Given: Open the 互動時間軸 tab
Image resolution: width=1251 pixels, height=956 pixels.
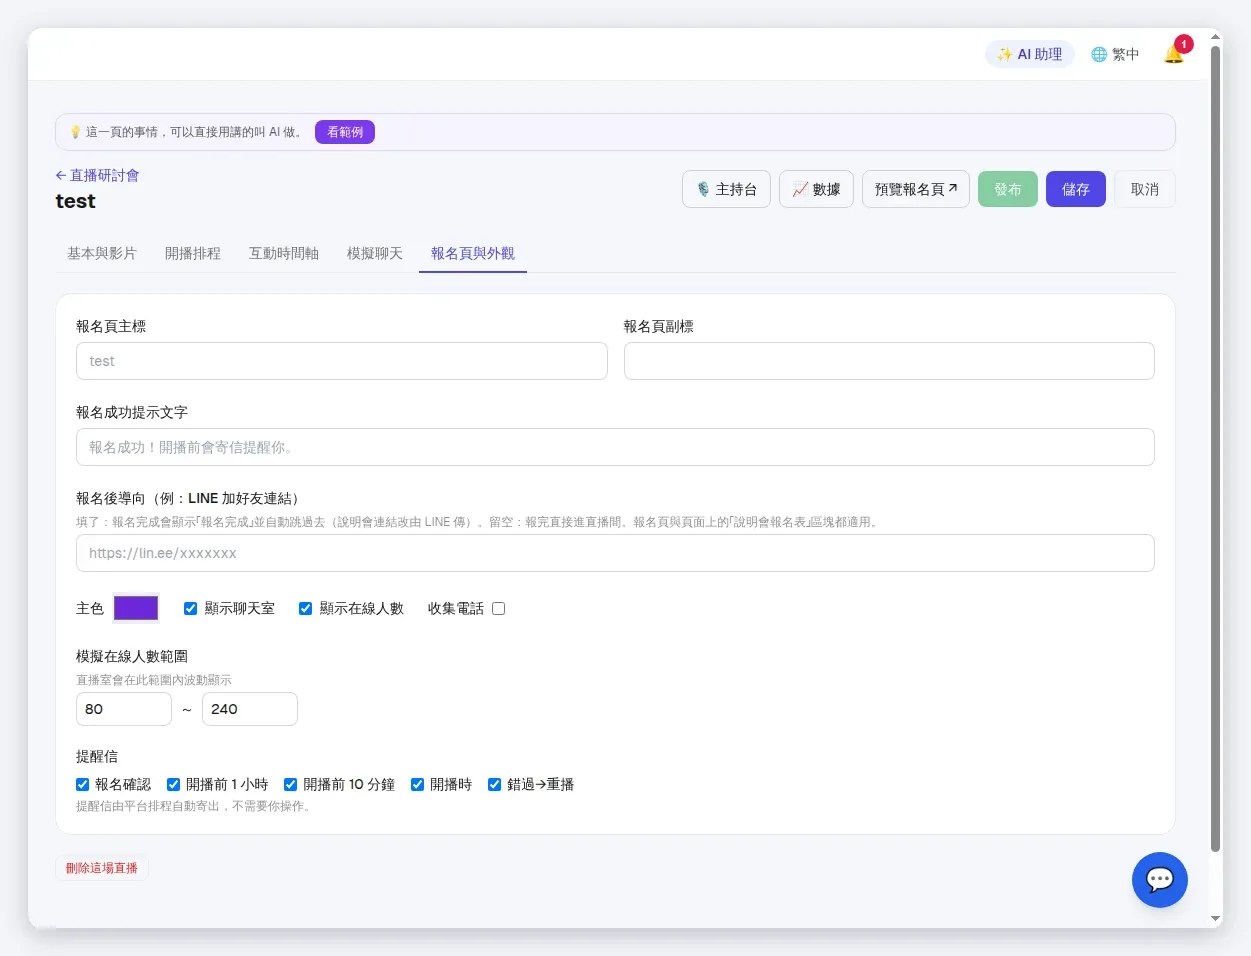Looking at the screenshot, I should point(284,253).
